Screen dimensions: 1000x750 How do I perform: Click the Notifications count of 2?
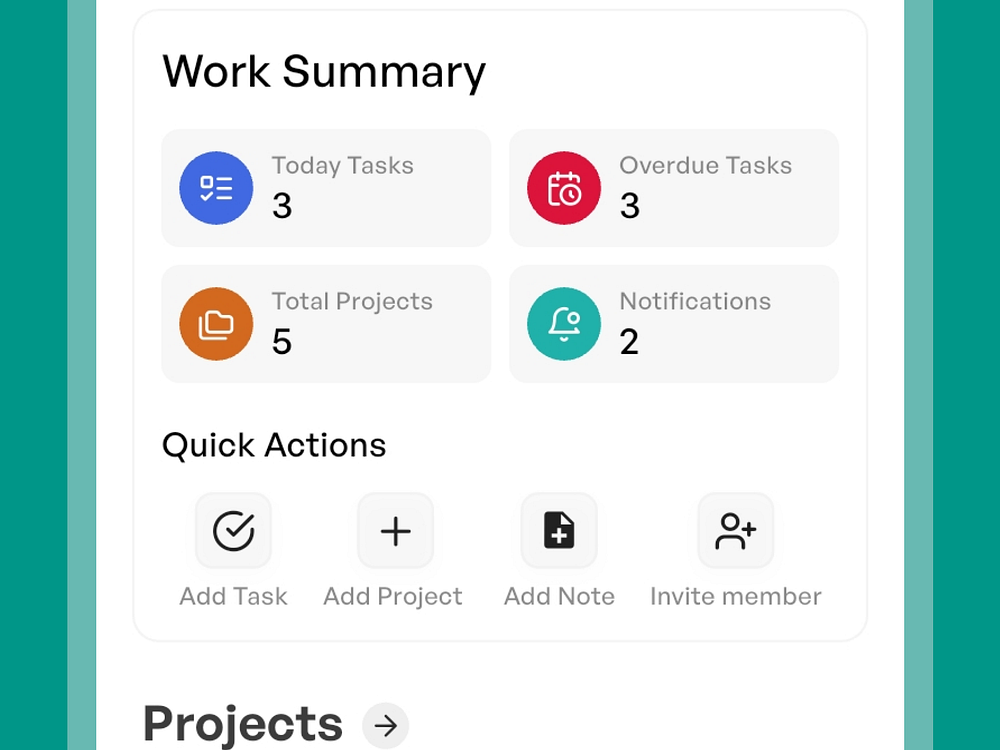(629, 342)
